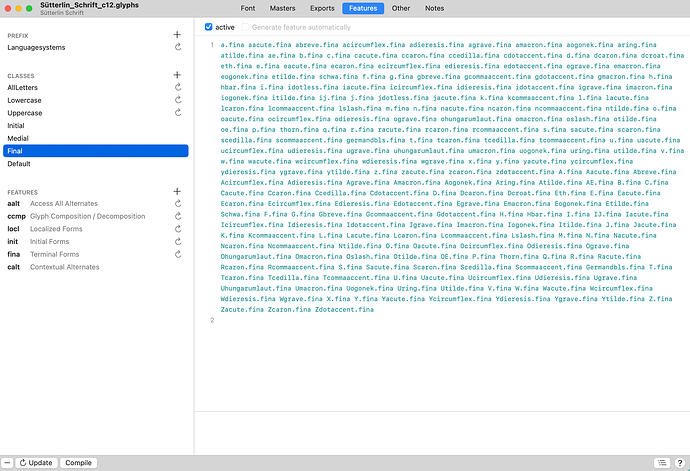
Task: Switch to the Font tab
Action: coord(248,8)
